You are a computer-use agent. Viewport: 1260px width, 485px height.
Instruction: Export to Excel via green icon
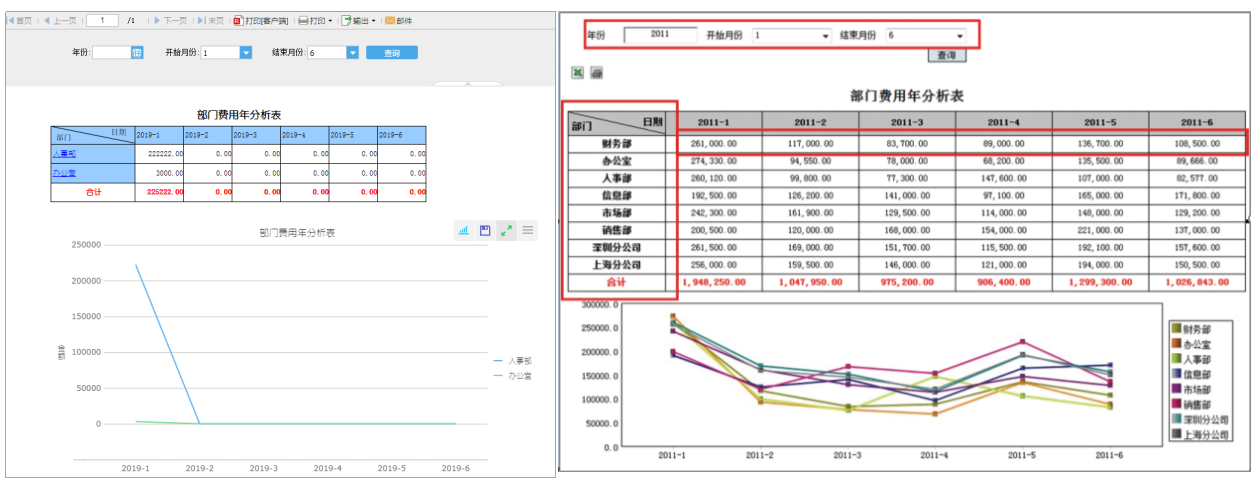click(578, 73)
